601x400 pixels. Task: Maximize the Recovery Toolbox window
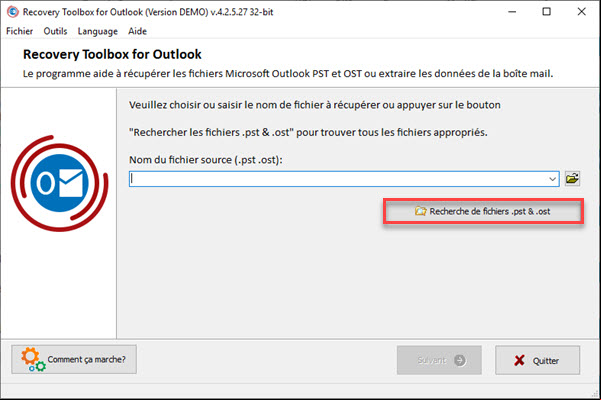pos(547,12)
